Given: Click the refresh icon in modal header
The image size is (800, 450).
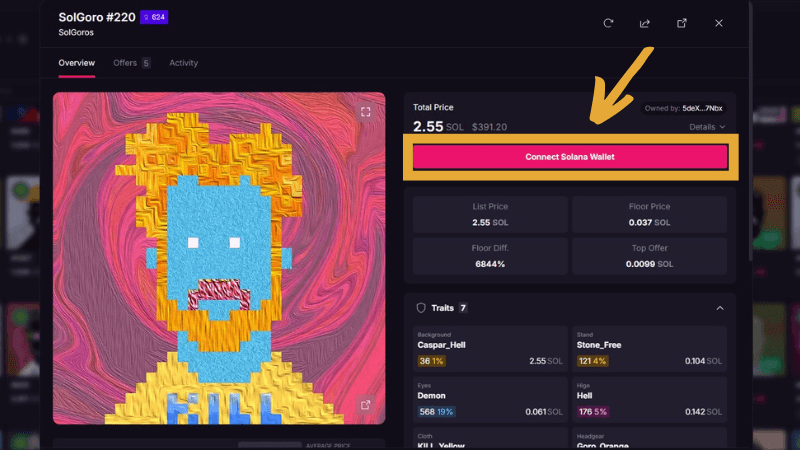Looking at the screenshot, I should point(608,23).
